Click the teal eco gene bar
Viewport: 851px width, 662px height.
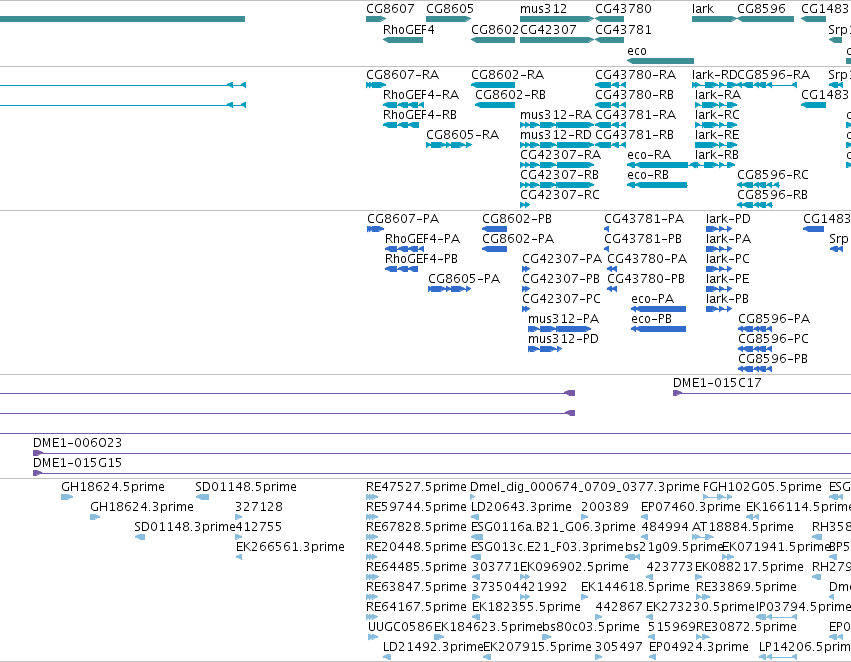[661, 61]
